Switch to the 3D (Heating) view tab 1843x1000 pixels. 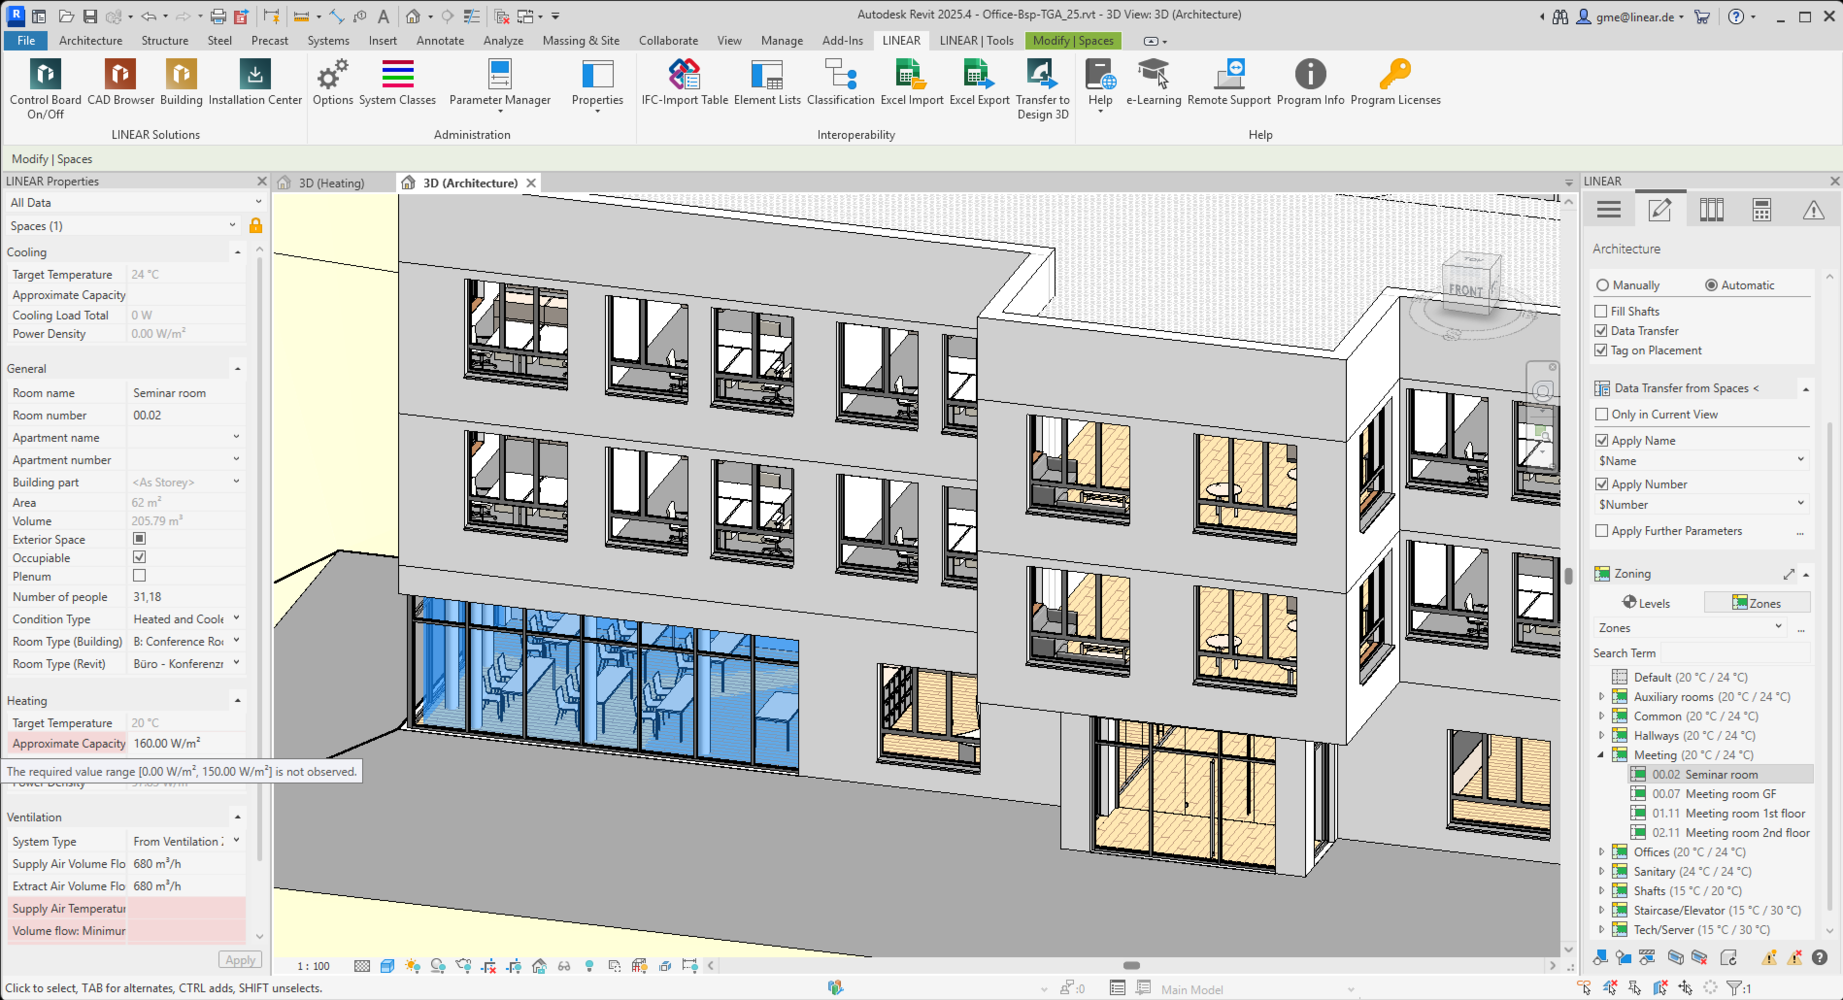click(331, 183)
